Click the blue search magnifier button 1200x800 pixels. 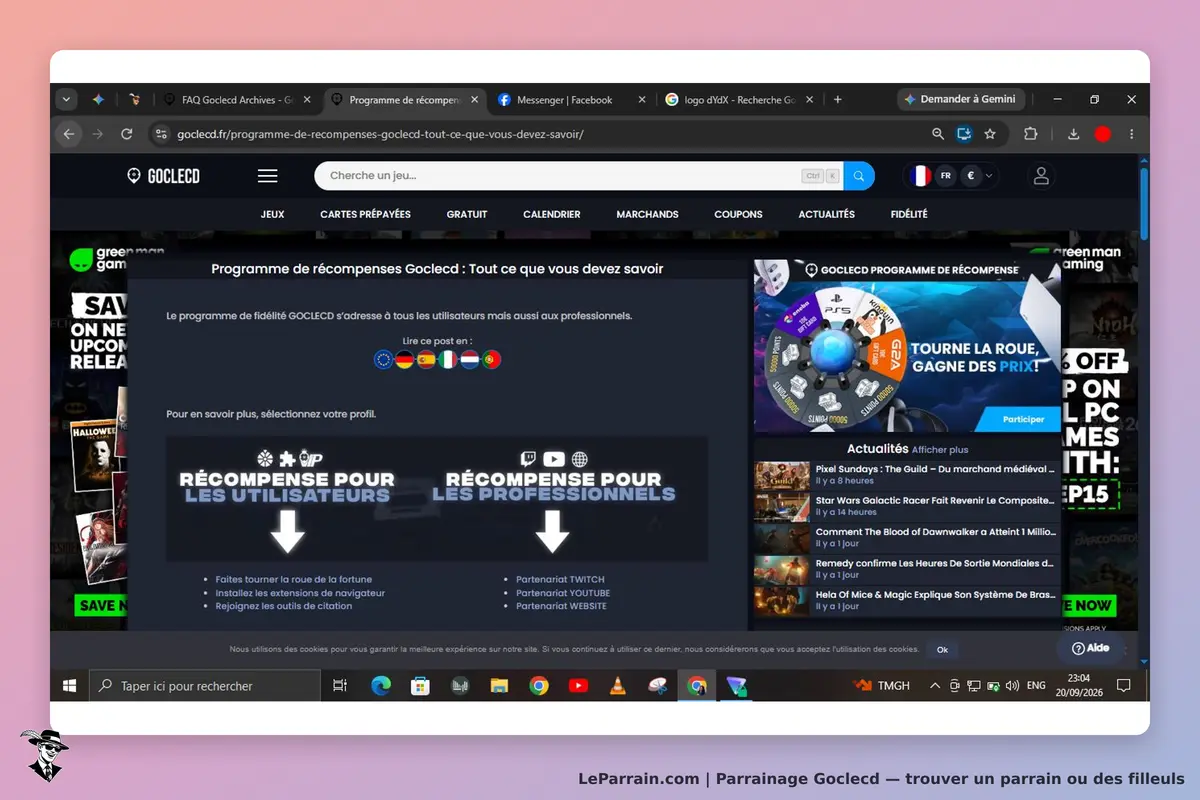(x=859, y=176)
